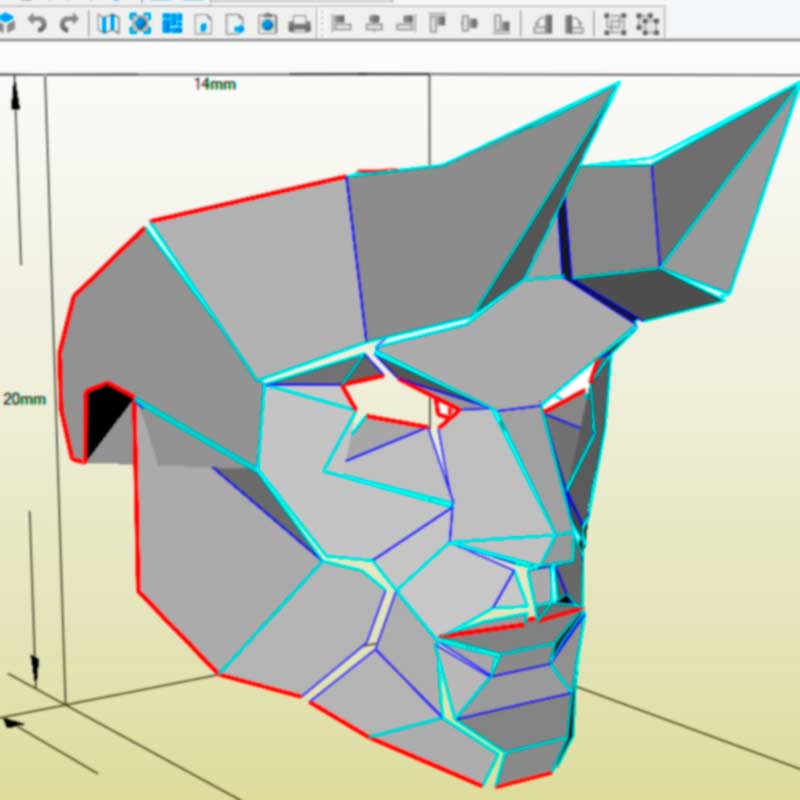800x800 pixels.
Task: Print the pattern using the printer icon
Action: click(299, 23)
